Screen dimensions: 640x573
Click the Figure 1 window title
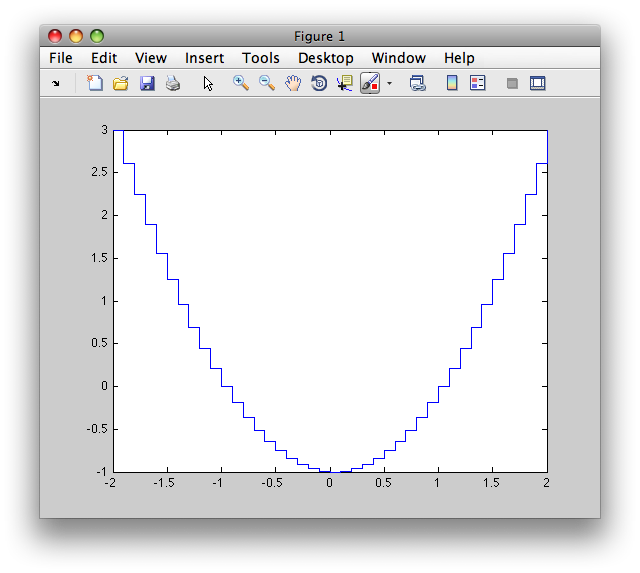[x=320, y=36]
